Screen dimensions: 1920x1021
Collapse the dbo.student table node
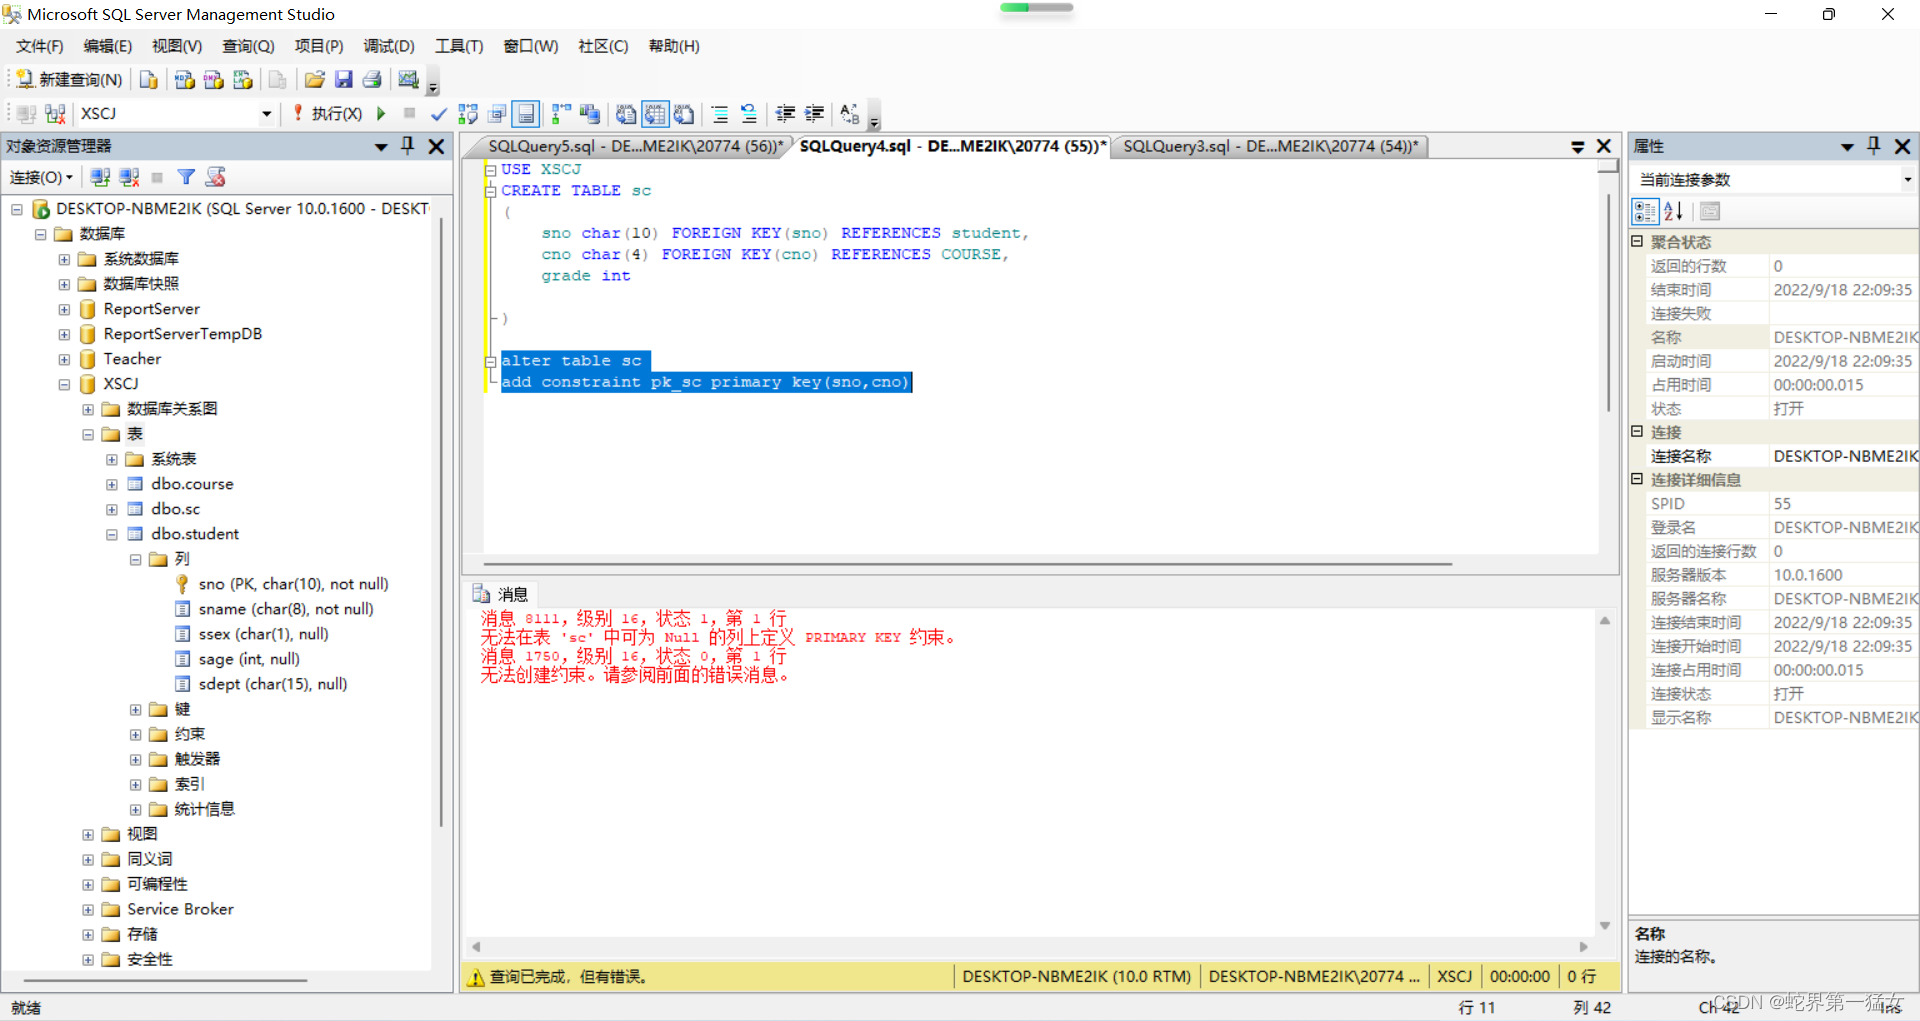[x=112, y=534]
